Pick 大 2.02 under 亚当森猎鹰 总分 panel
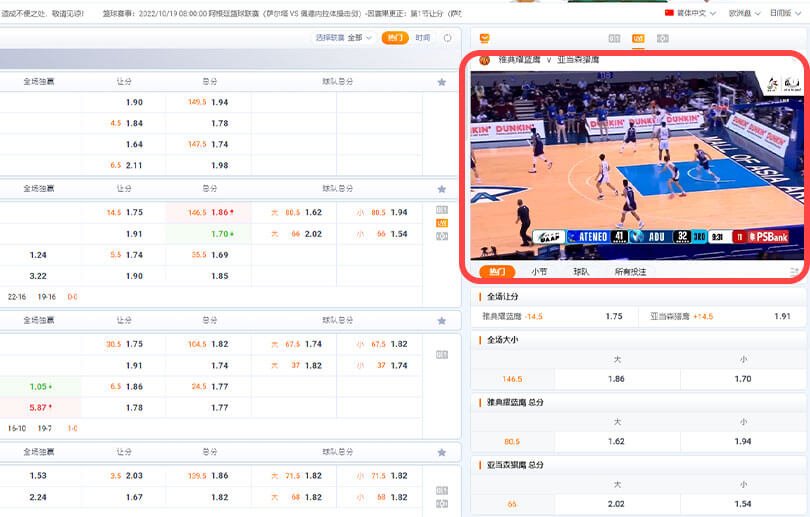Image resolution: width=810 pixels, height=517 pixels. pyautogui.click(x=617, y=504)
